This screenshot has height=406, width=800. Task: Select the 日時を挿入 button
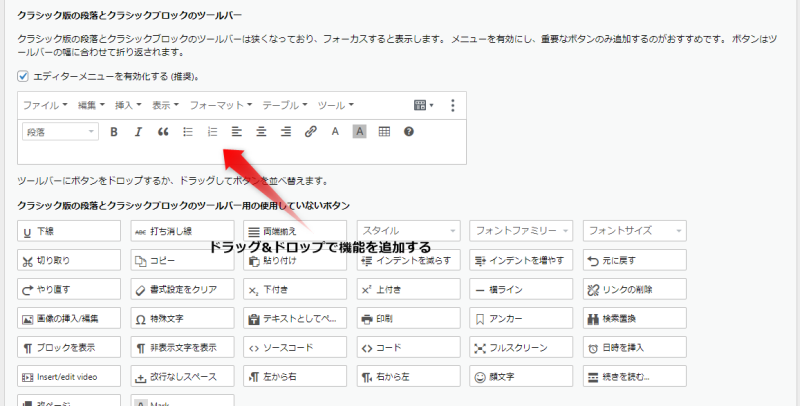tap(635, 347)
